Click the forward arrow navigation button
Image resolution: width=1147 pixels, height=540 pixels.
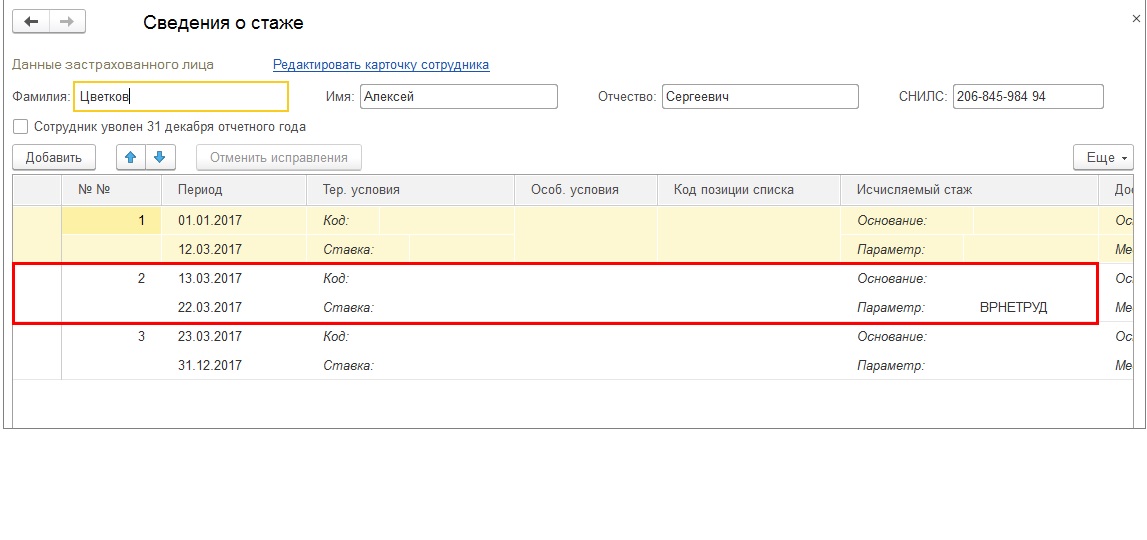tap(67, 21)
